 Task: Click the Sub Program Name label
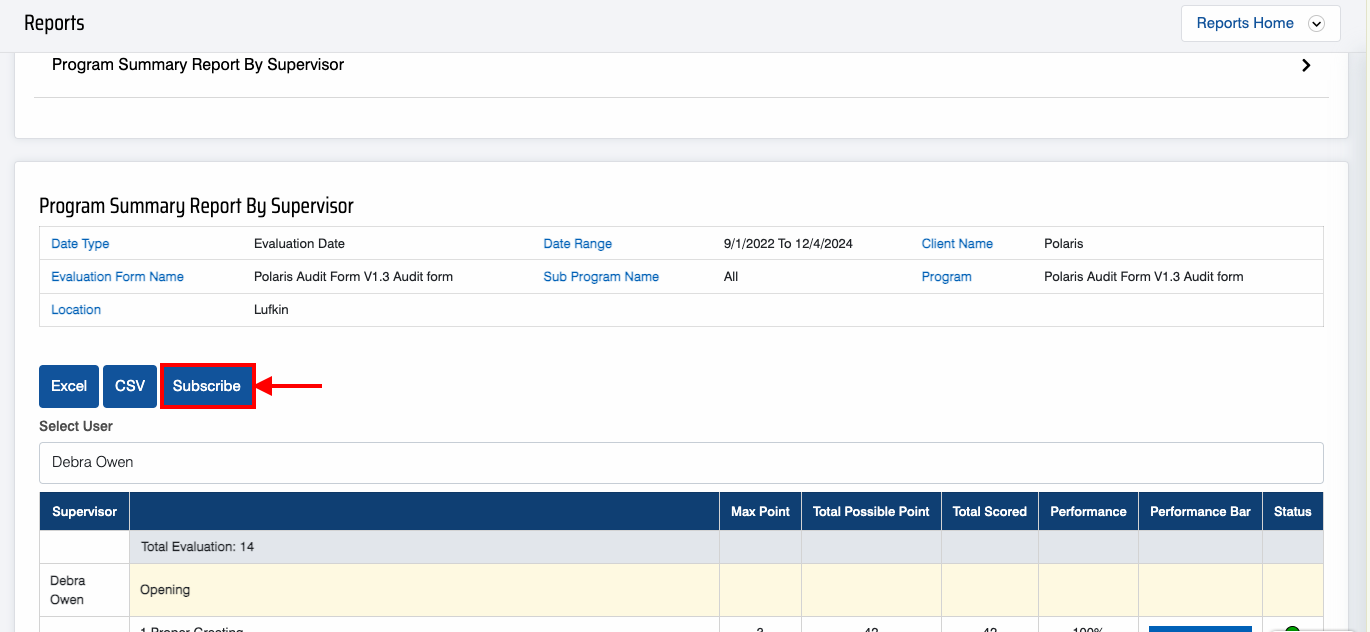[601, 277]
